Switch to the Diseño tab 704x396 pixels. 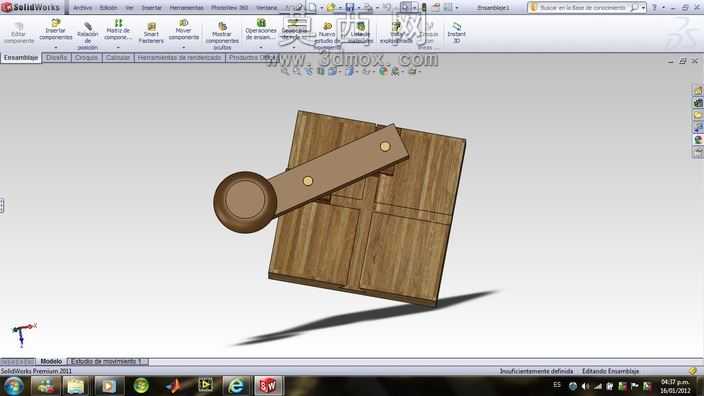[57, 57]
